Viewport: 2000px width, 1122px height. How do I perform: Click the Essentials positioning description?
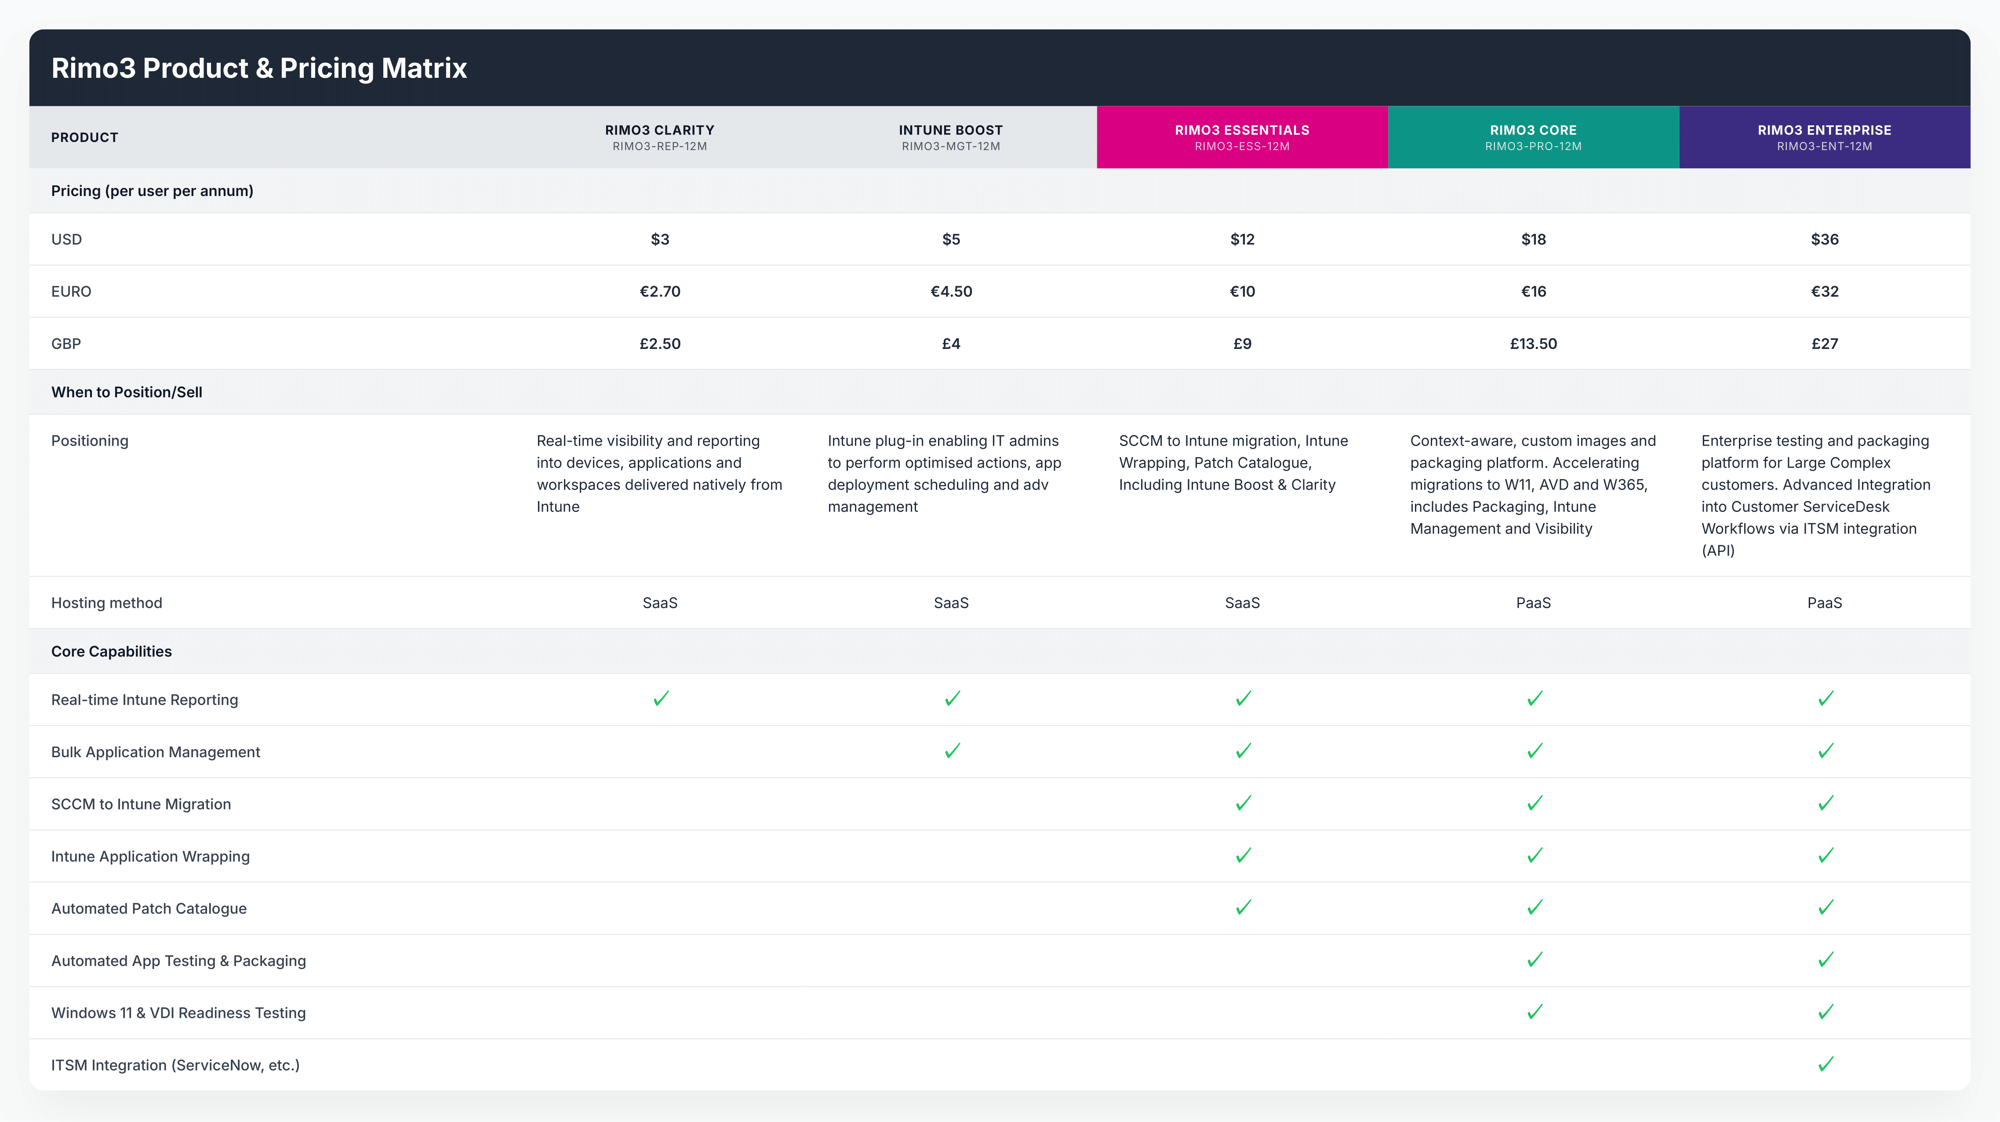coord(1234,463)
